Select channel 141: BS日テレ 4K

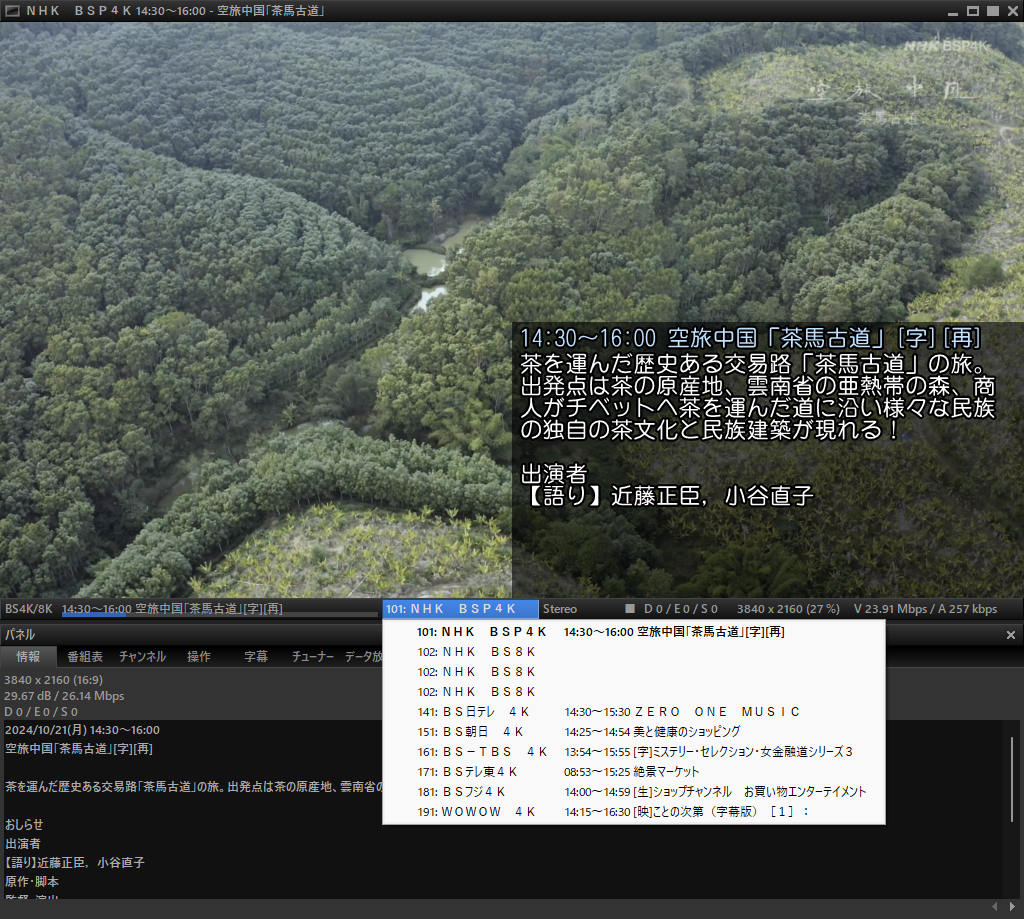(633, 711)
